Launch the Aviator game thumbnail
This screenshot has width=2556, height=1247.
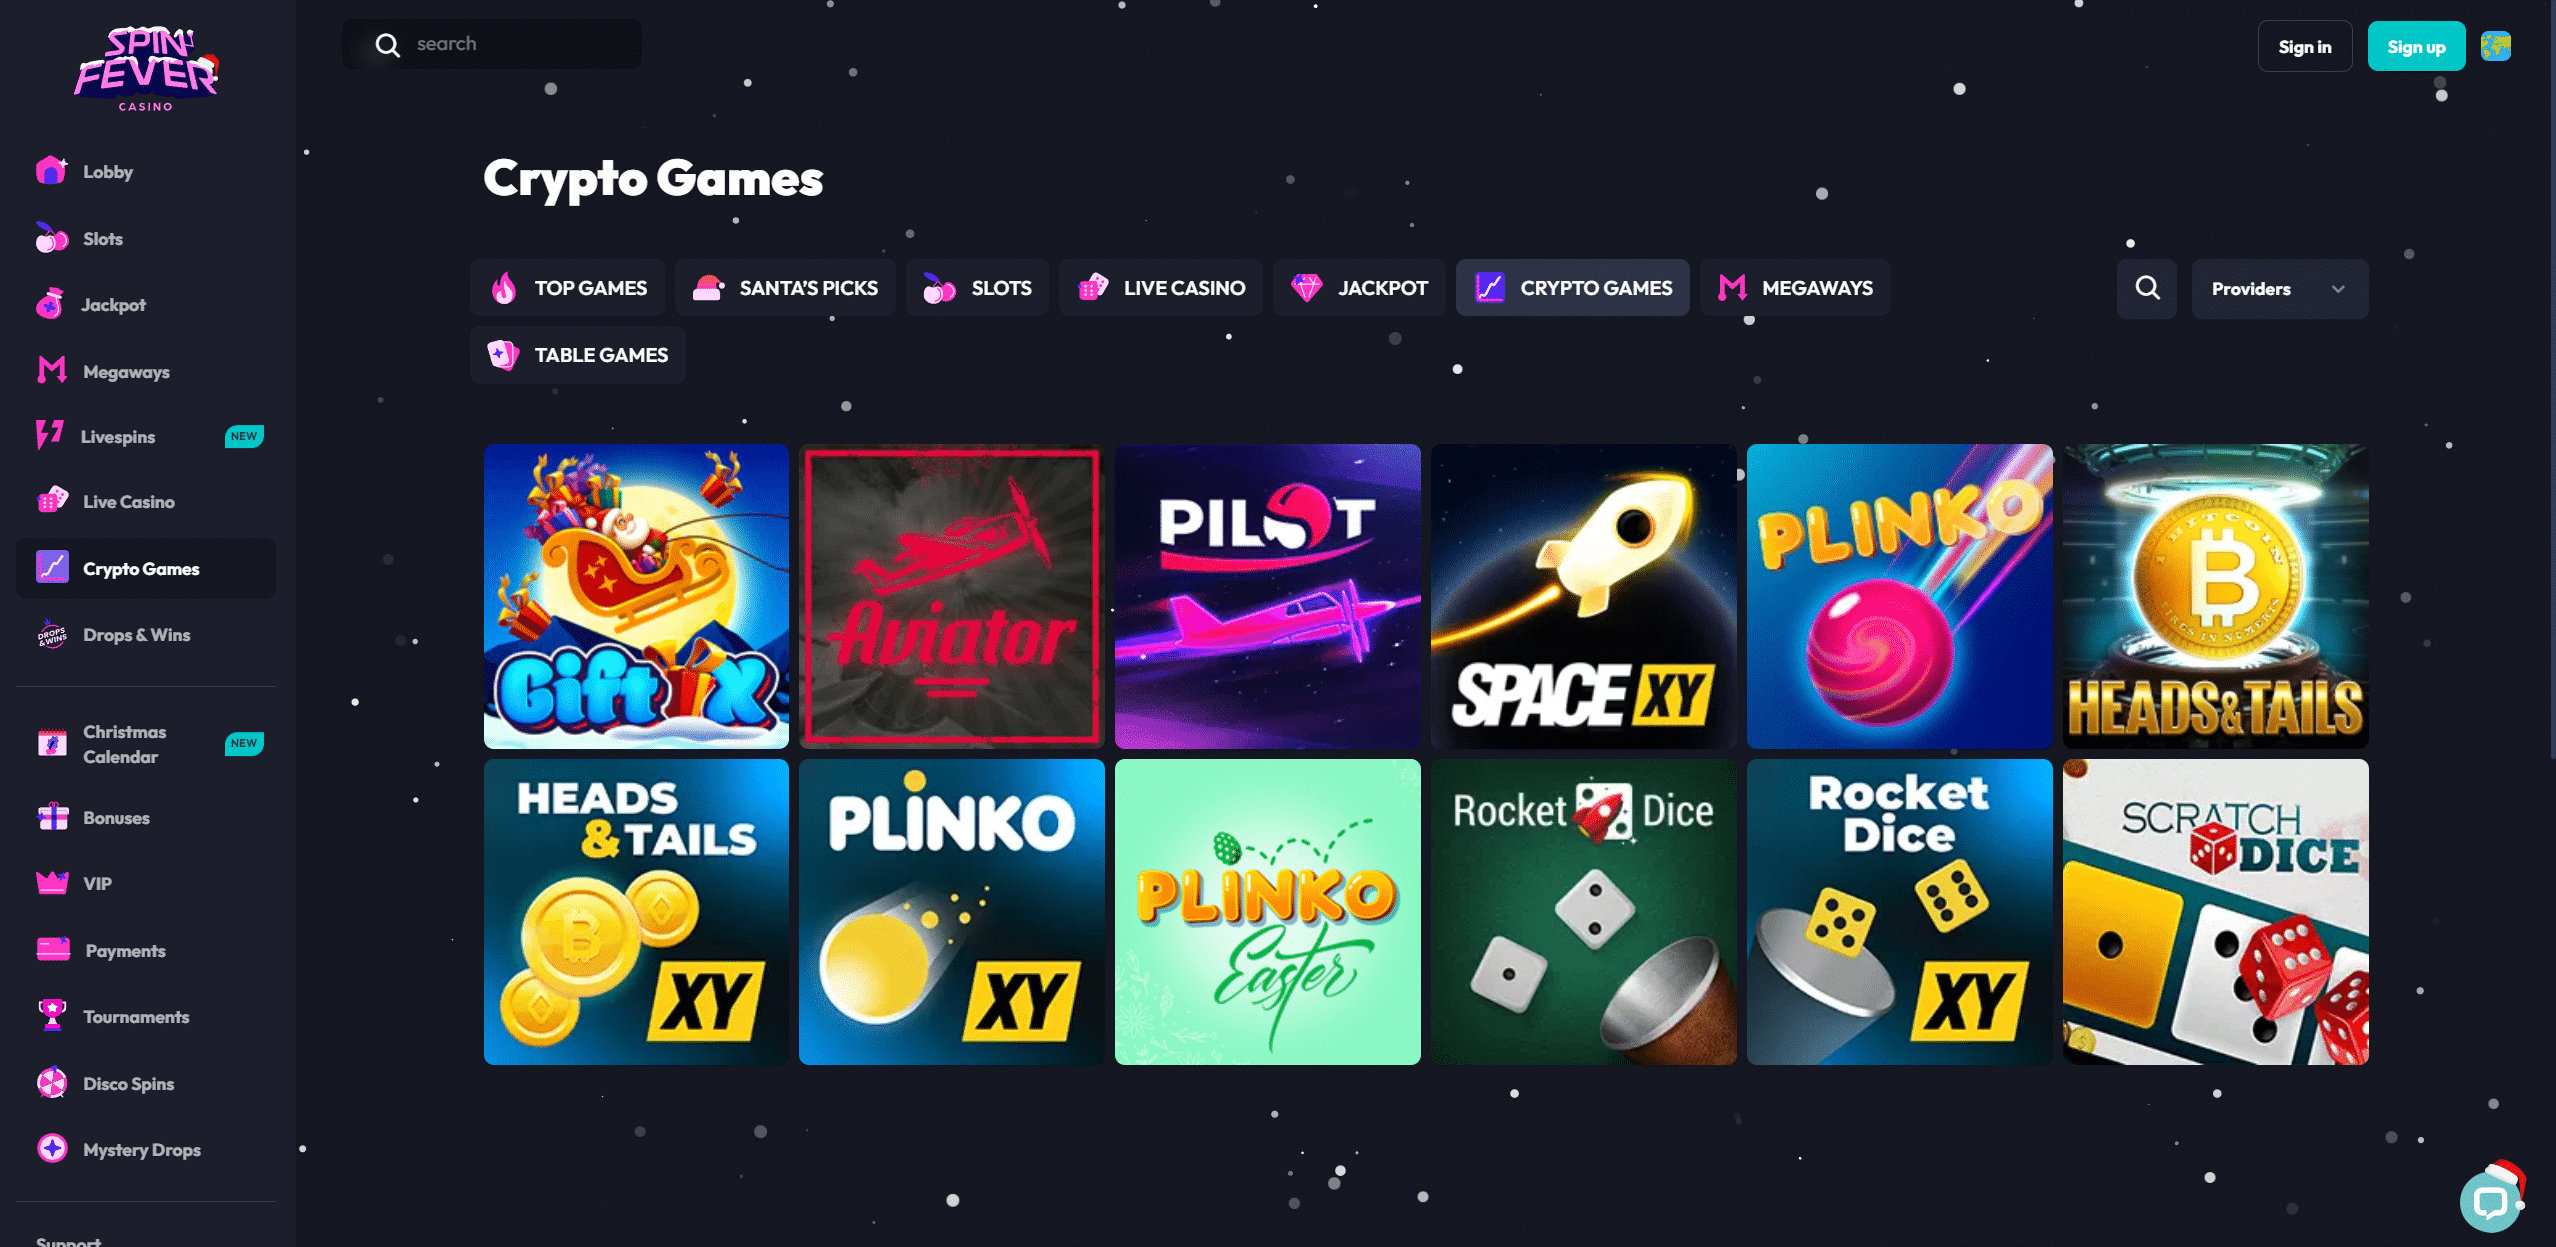coord(952,596)
